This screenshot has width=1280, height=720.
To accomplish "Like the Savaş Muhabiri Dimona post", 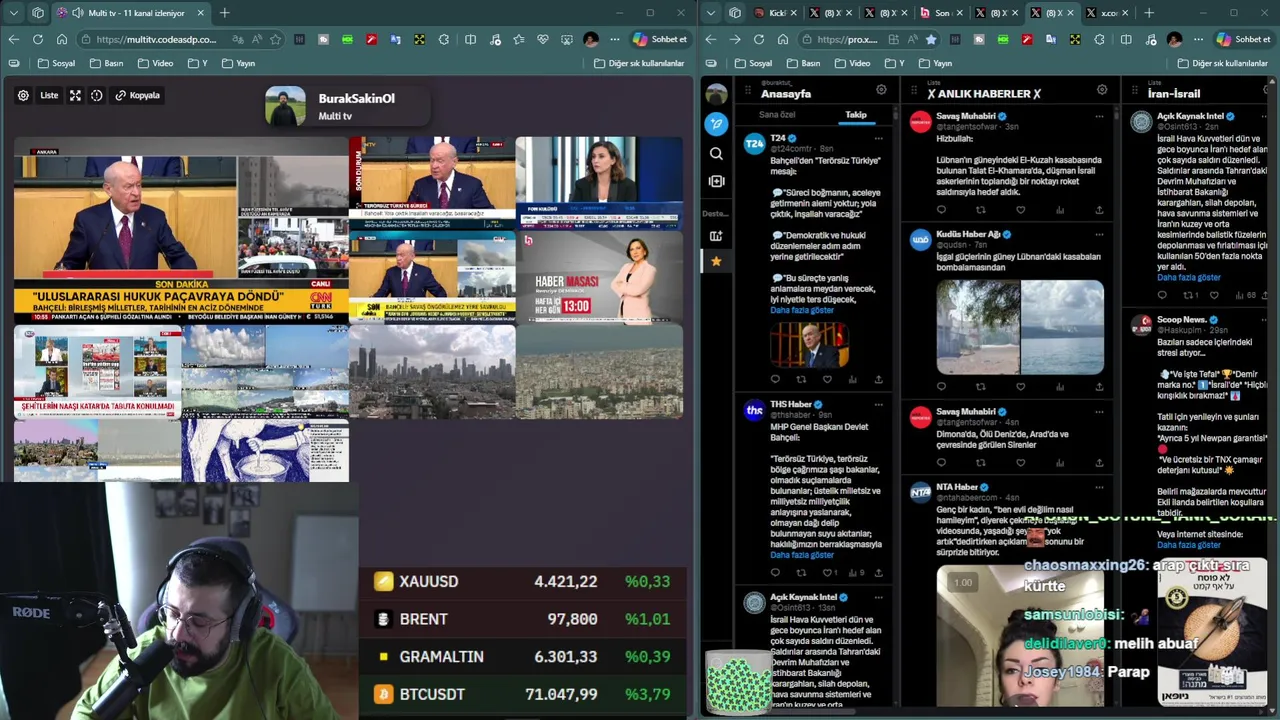I will pyautogui.click(x=1020, y=463).
